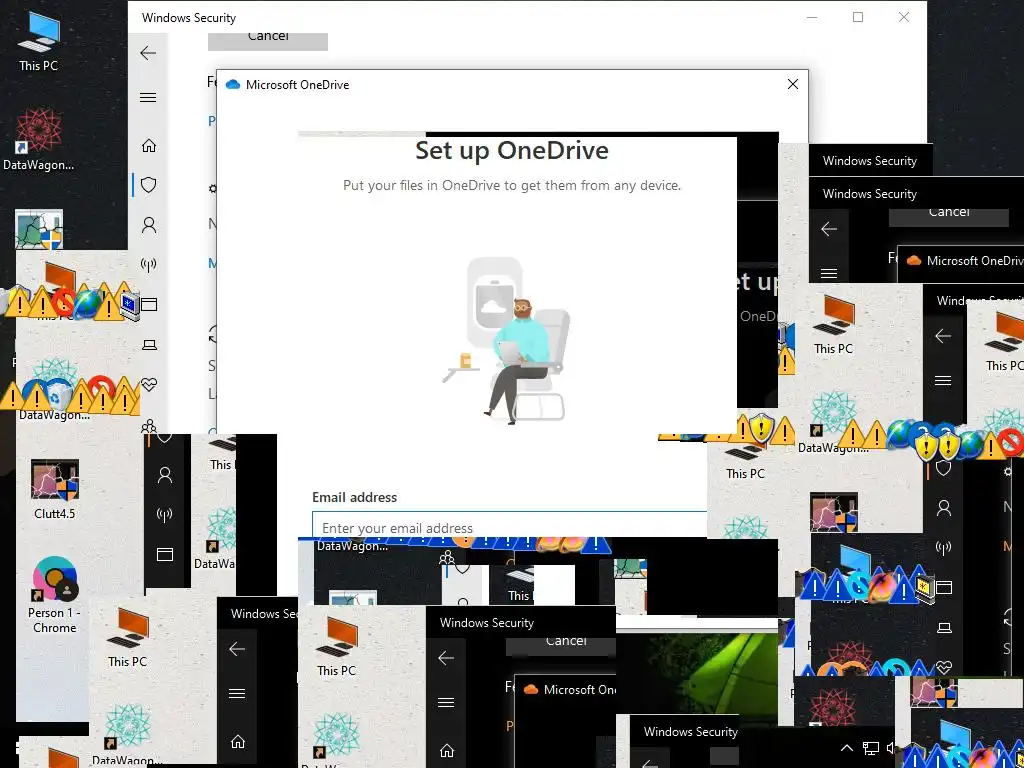Select the Clutt4.5 desktop icon

(55, 489)
